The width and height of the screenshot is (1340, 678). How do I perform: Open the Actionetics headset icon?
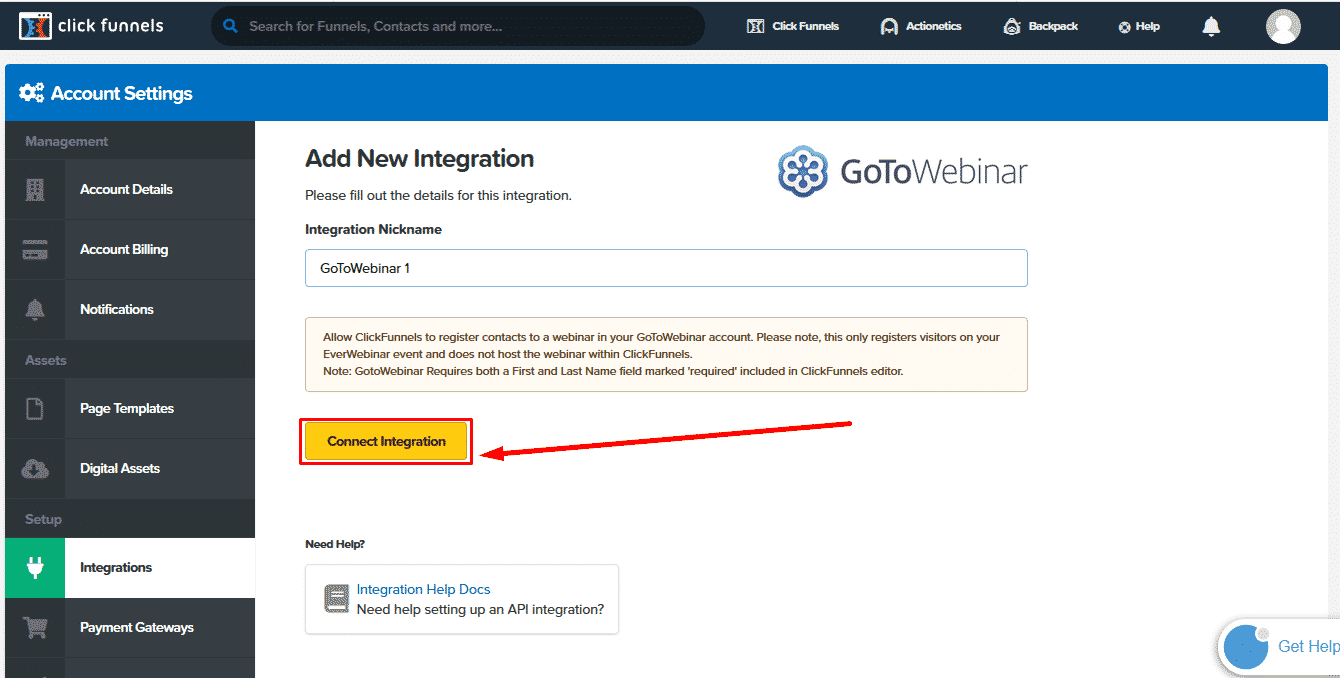[889, 26]
